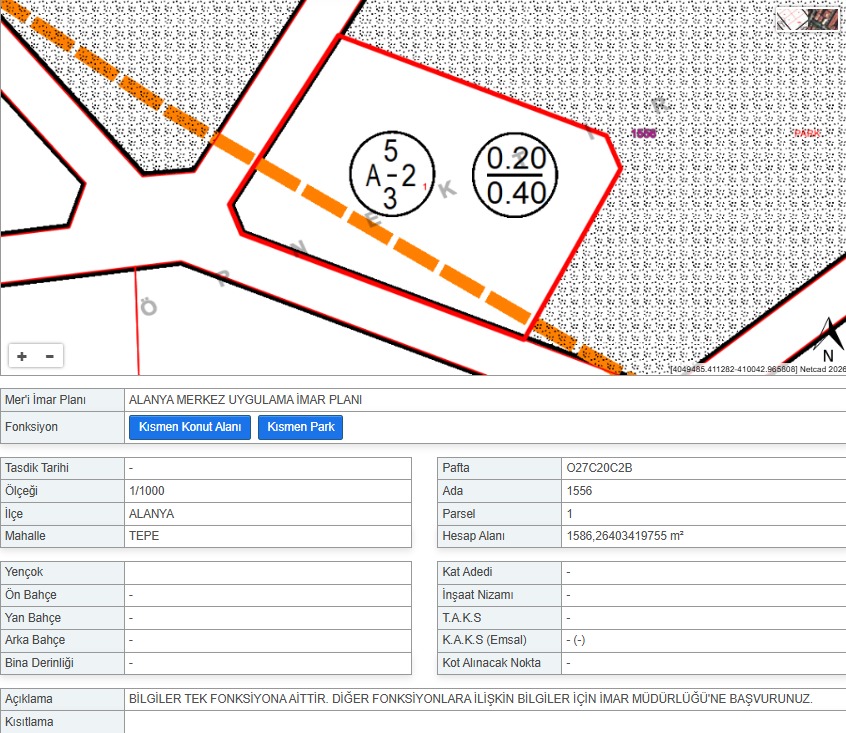Click the A-2 building code circle symbol
Viewport: 846px width, 733px height.
(392, 174)
